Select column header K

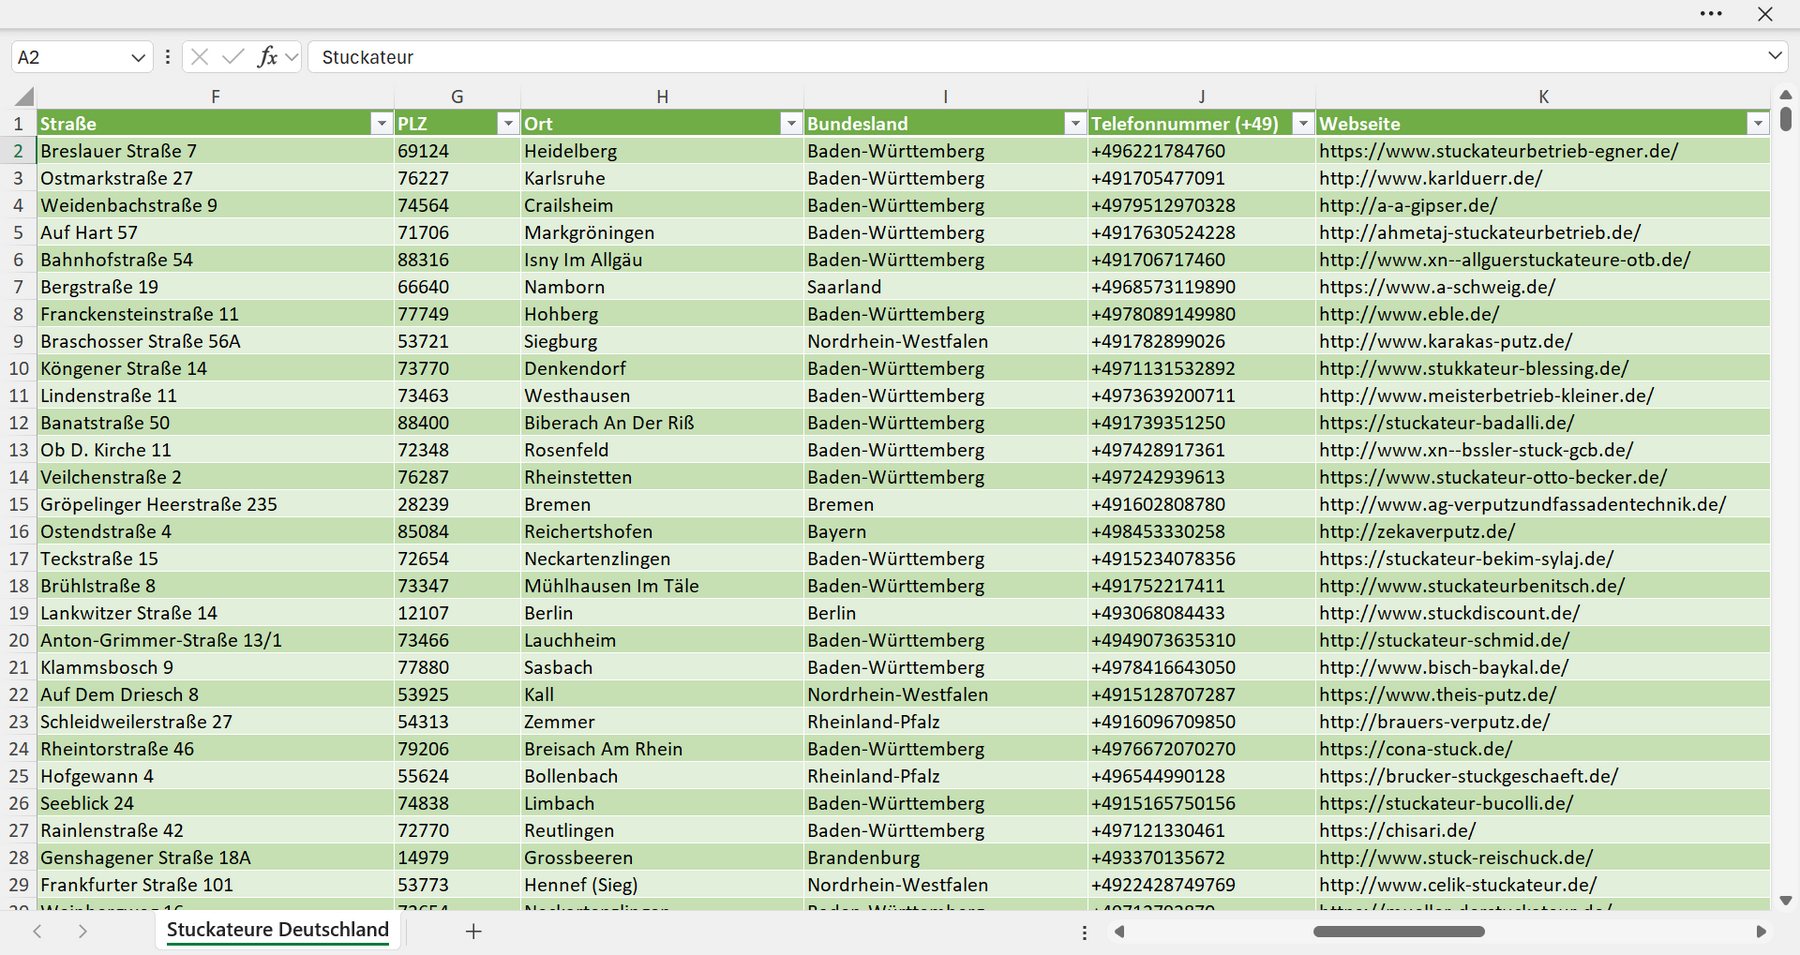point(1543,97)
